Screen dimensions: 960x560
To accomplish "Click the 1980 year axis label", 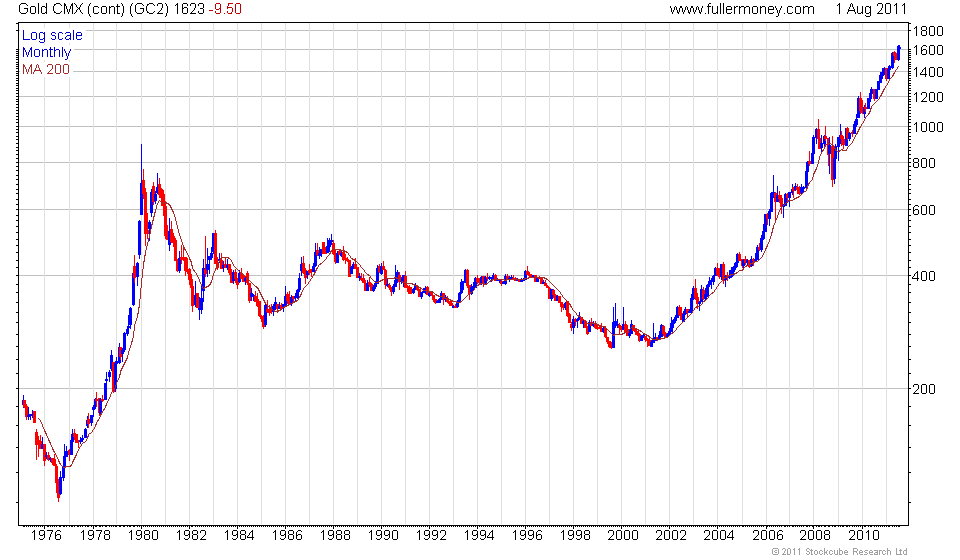I will [143, 535].
